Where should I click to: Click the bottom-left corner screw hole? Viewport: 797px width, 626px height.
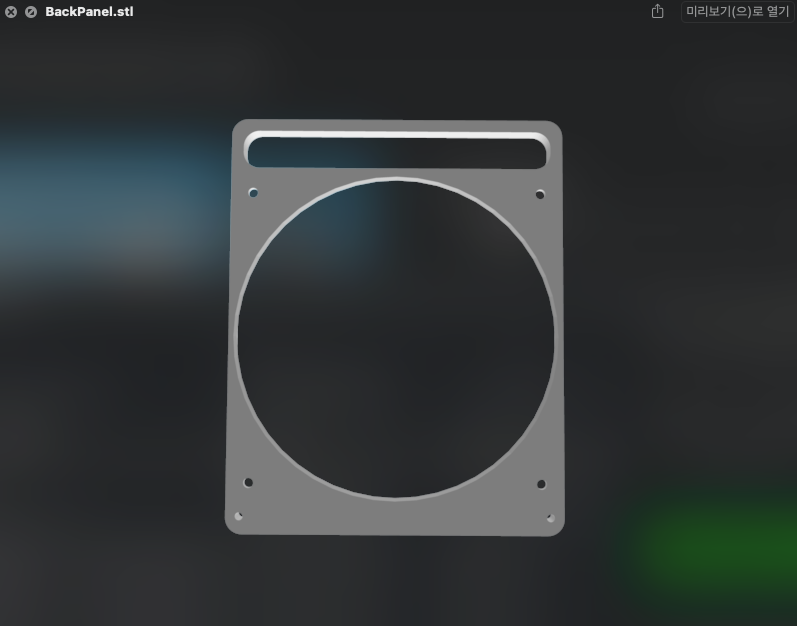[x=238, y=516]
